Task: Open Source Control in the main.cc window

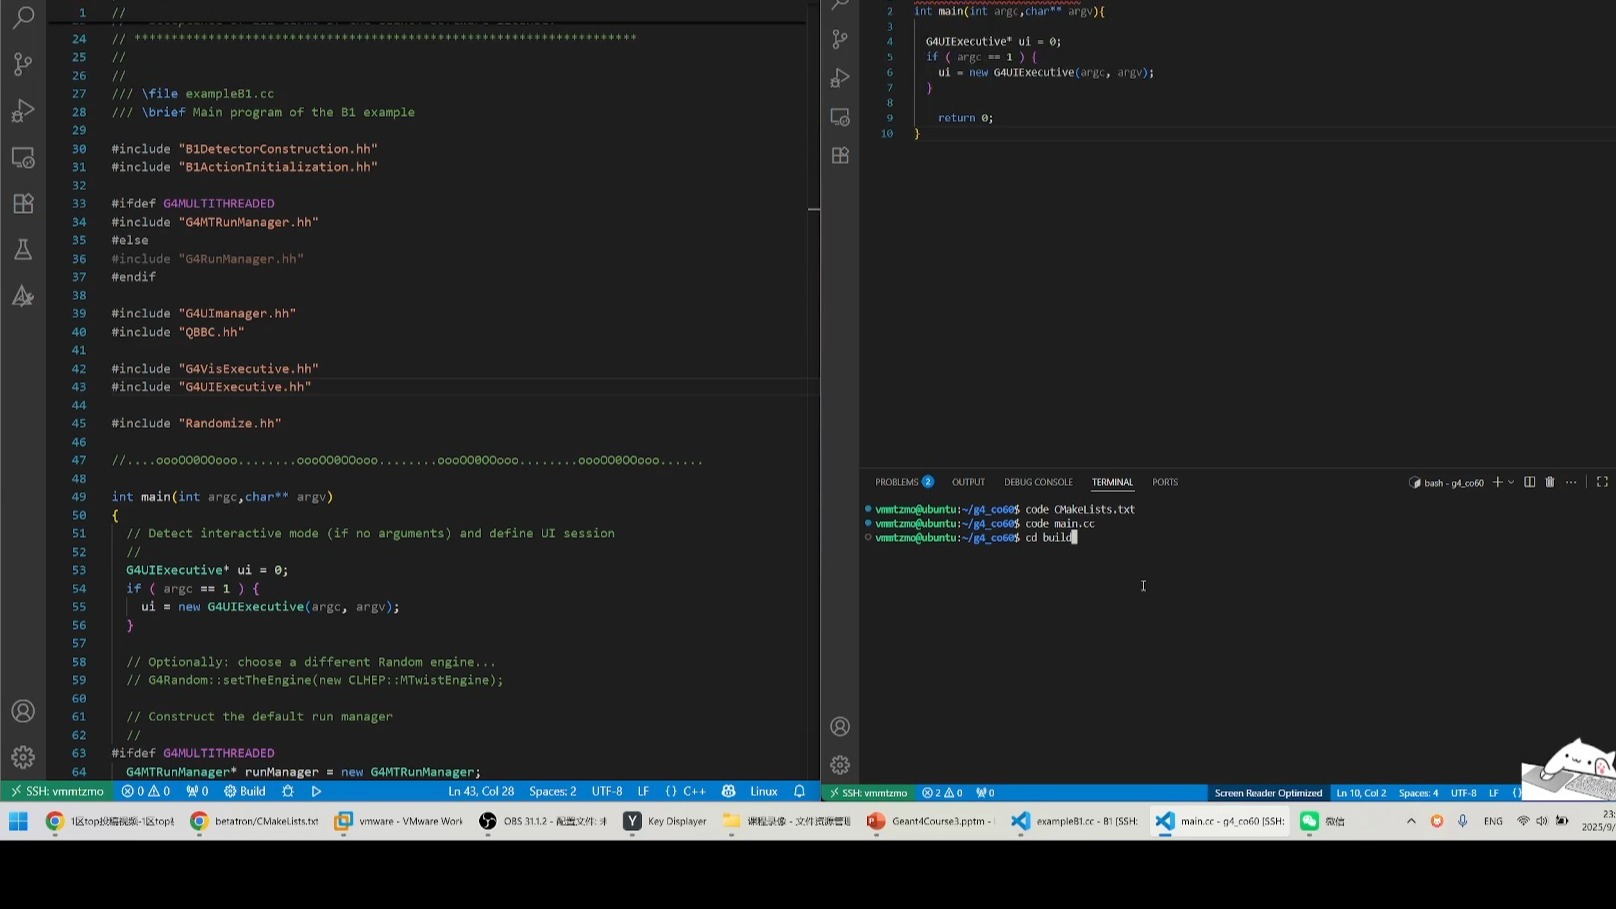Action: [840, 39]
